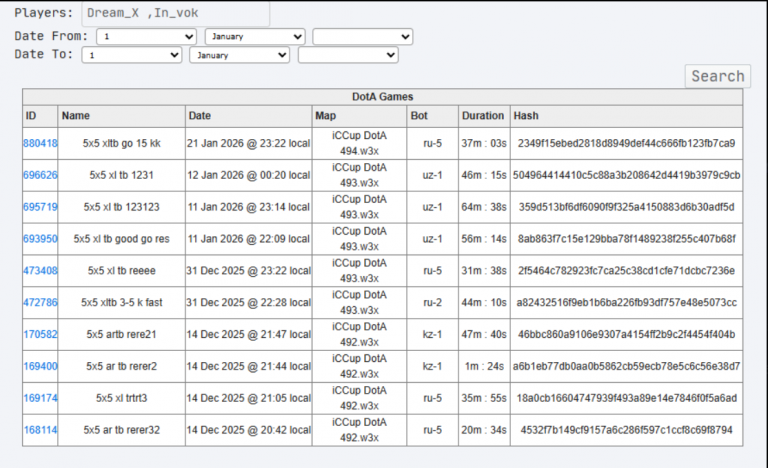This screenshot has height=468, width=768.
Task: Expand the Date To year dropdown
Action: tap(348, 55)
